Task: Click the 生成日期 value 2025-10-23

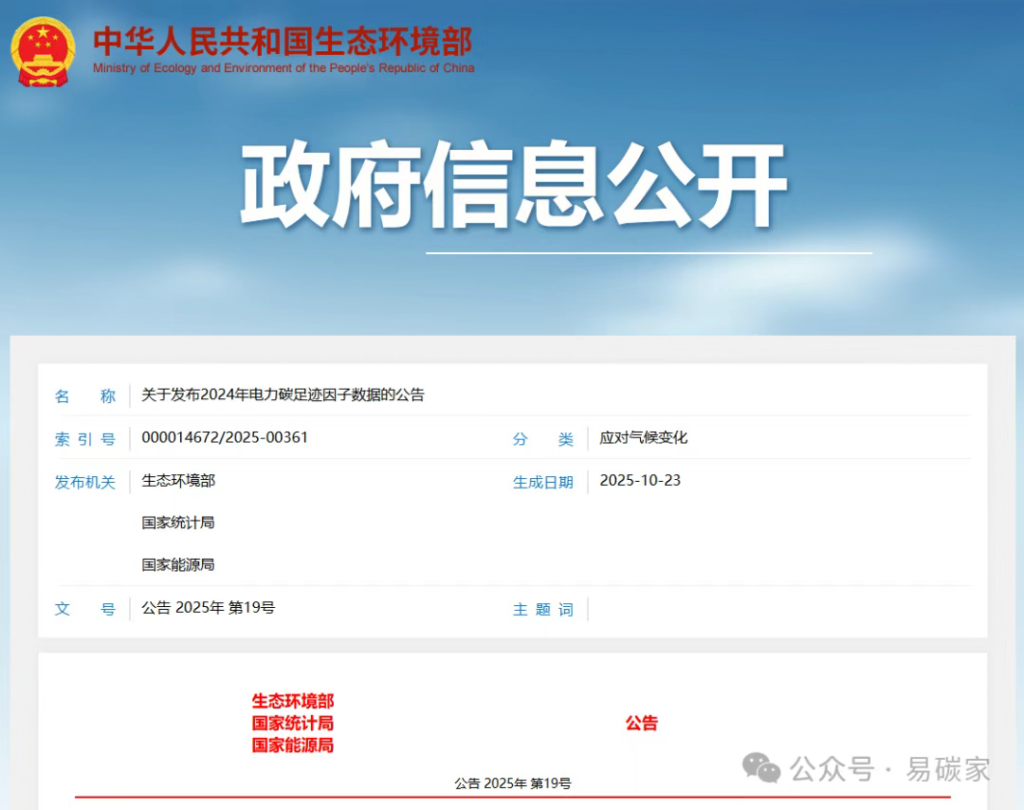Action: click(x=640, y=481)
